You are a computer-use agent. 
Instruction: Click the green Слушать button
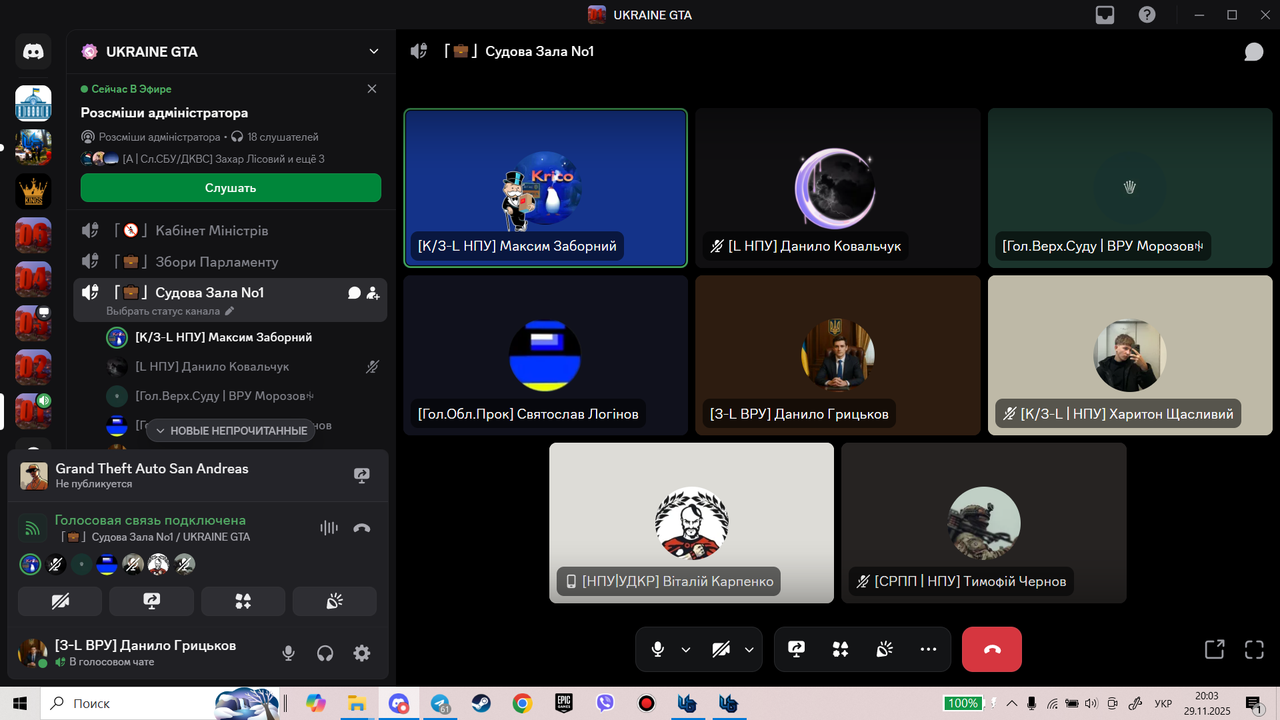(x=231, y=188)
